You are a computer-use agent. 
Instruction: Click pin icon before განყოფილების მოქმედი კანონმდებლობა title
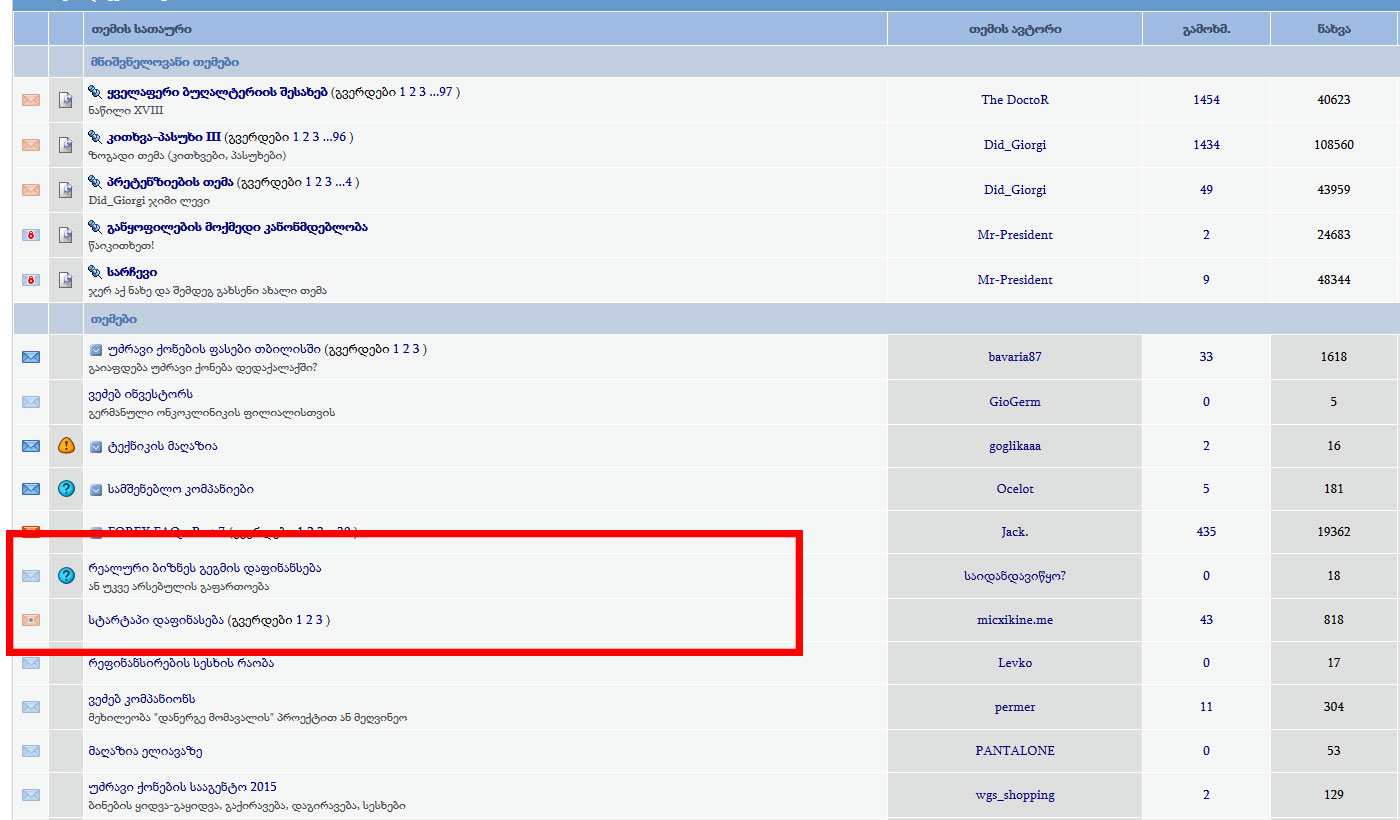(95, 227)
